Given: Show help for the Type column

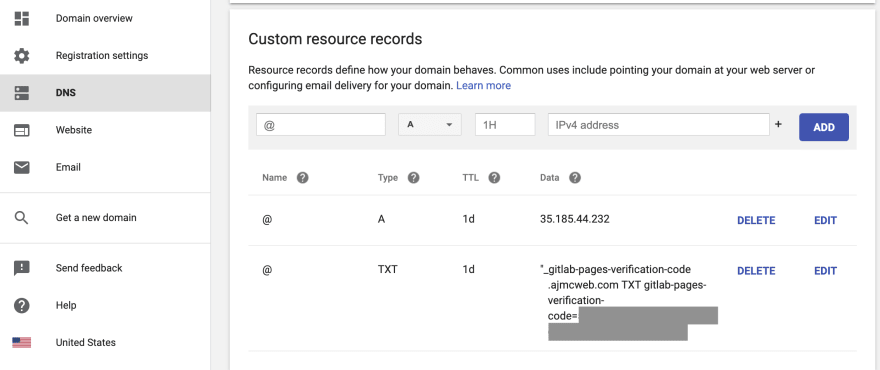Looking at the screenshot, I should [x=414, y=178].
